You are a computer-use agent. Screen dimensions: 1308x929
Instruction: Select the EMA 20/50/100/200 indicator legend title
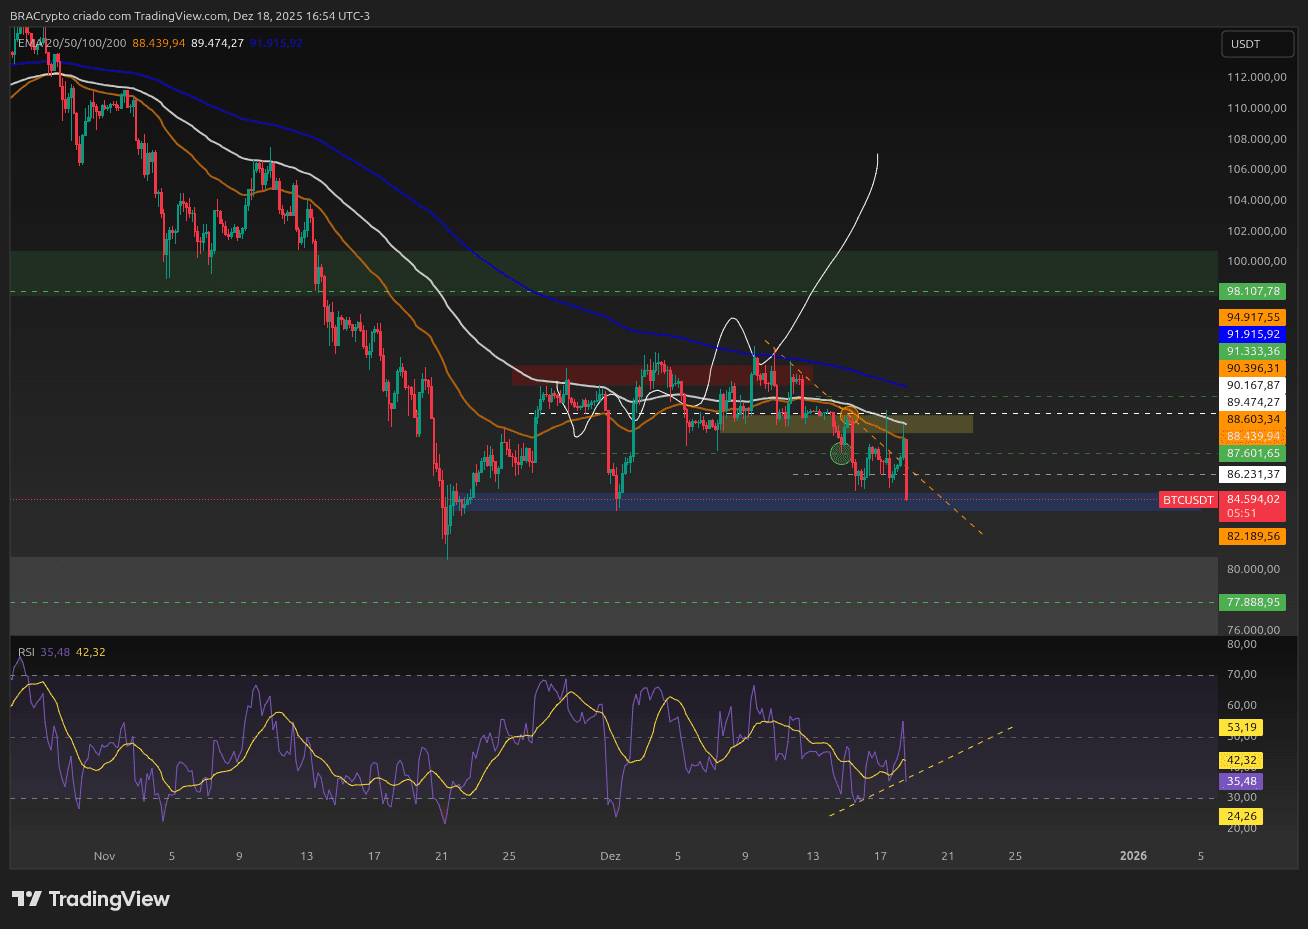click(71, 43)
